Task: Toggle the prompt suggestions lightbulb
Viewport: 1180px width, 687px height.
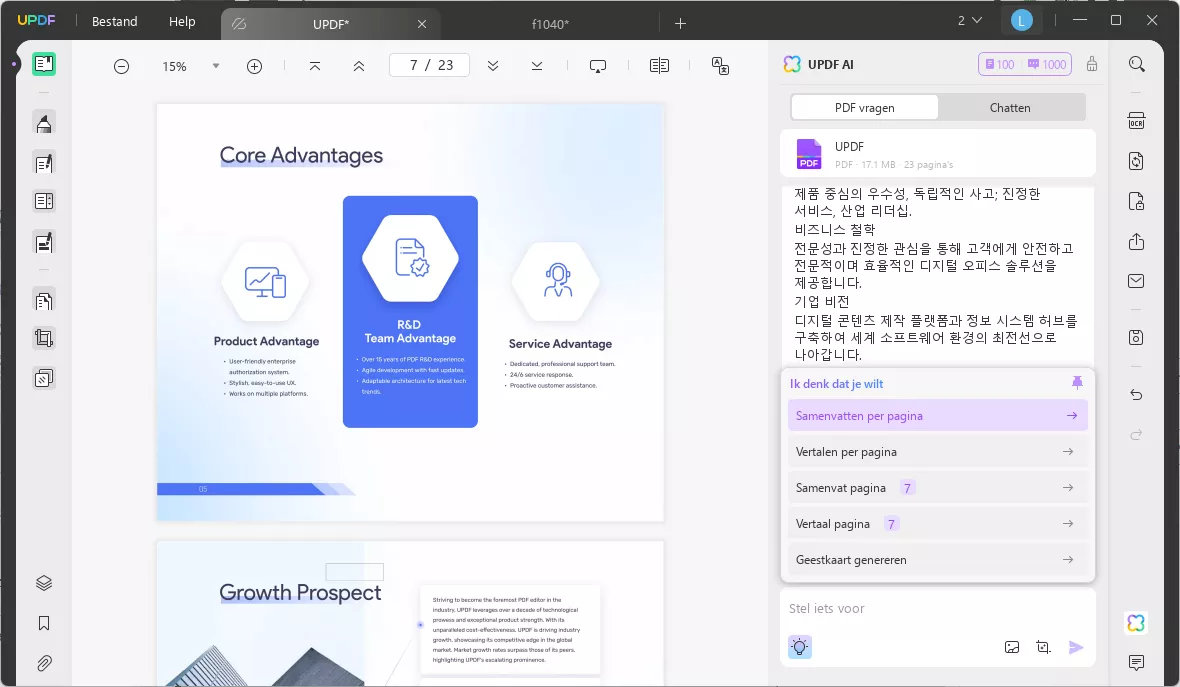Action: point(800,646)
